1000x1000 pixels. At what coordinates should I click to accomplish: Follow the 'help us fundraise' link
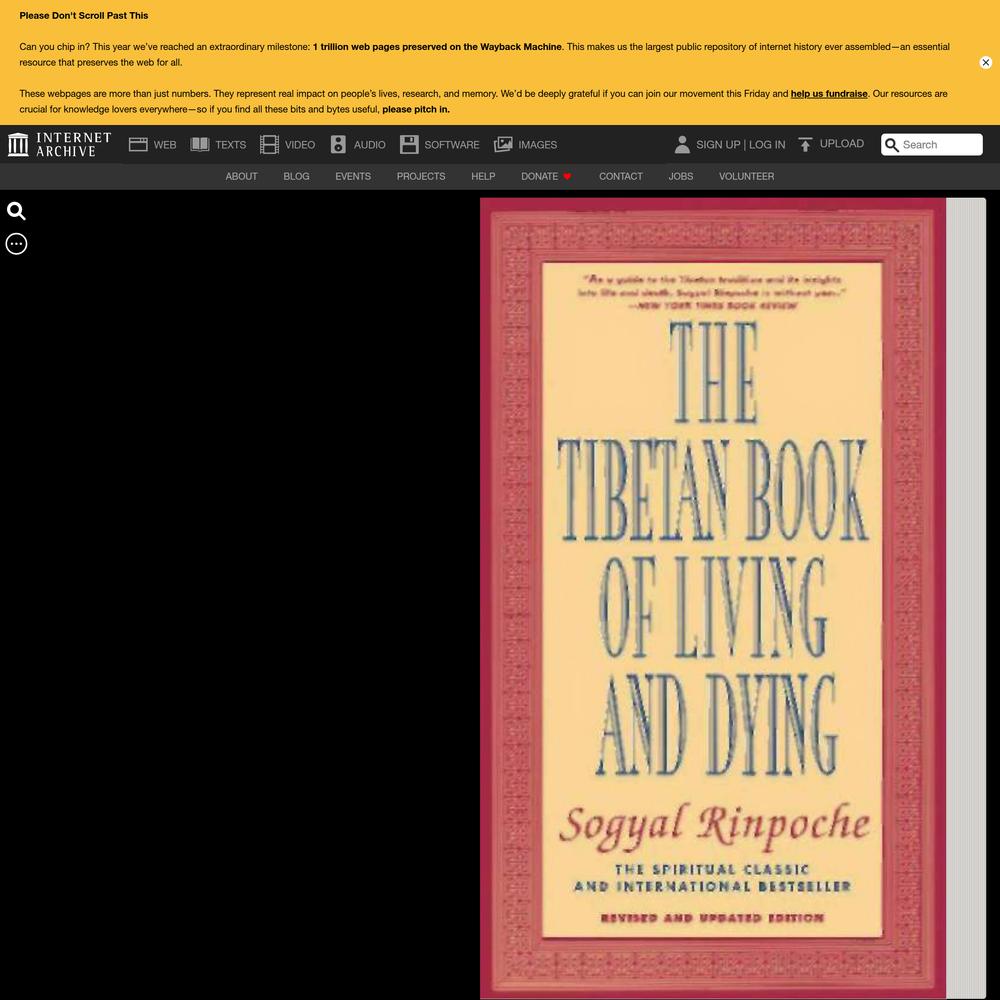coord(829,94)
